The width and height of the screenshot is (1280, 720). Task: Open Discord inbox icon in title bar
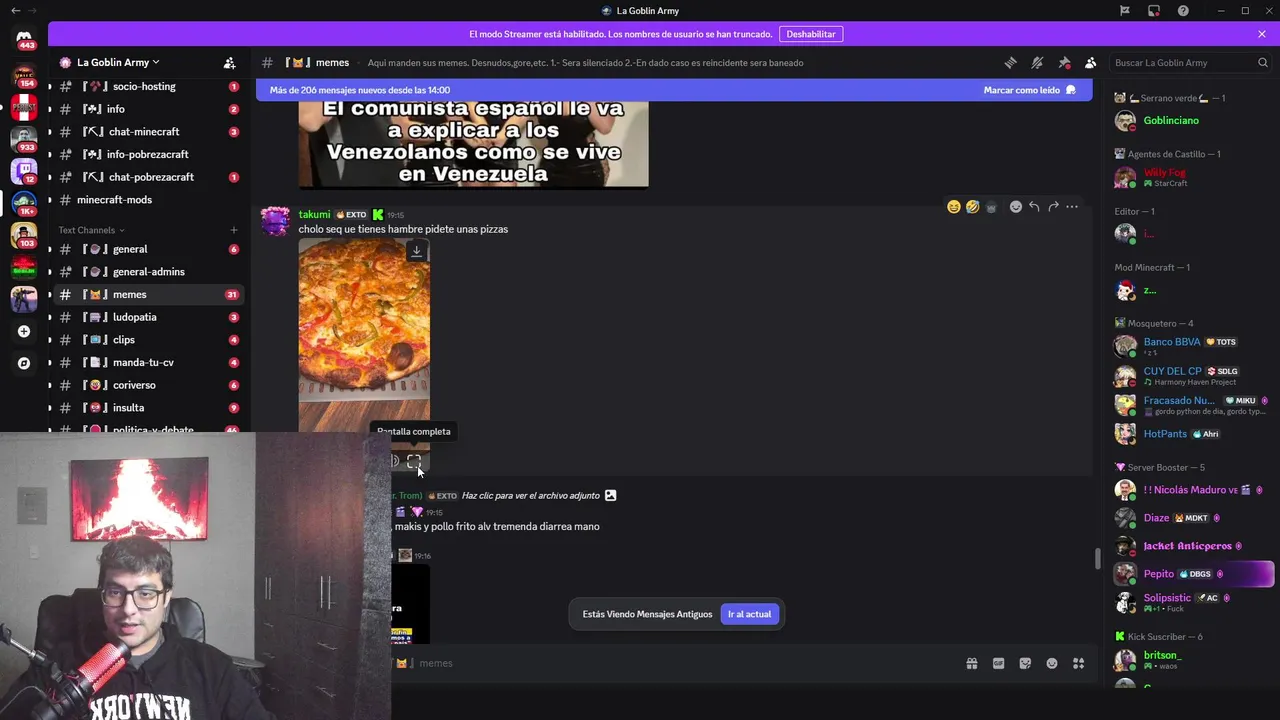1154,11
